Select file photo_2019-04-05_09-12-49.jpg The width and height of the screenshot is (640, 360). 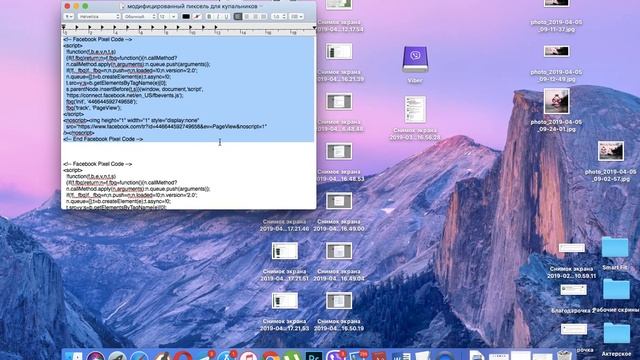click(556, 51)
